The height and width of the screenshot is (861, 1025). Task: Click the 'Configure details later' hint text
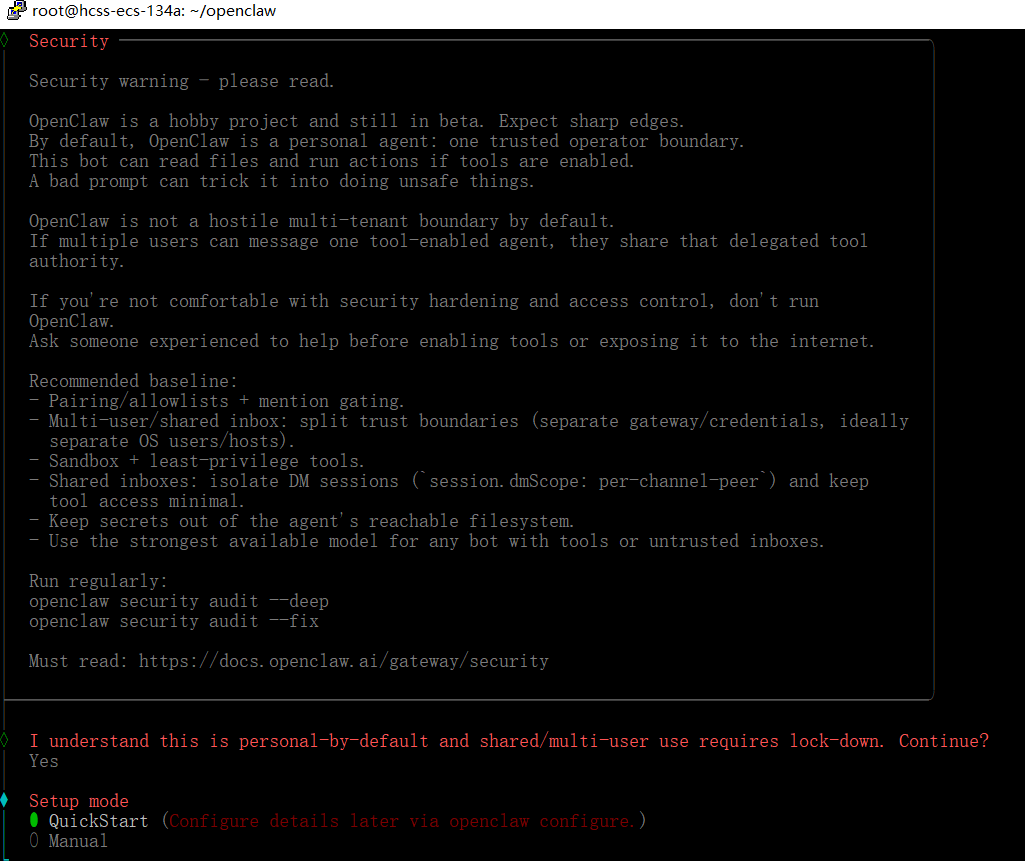pos(401,821)
